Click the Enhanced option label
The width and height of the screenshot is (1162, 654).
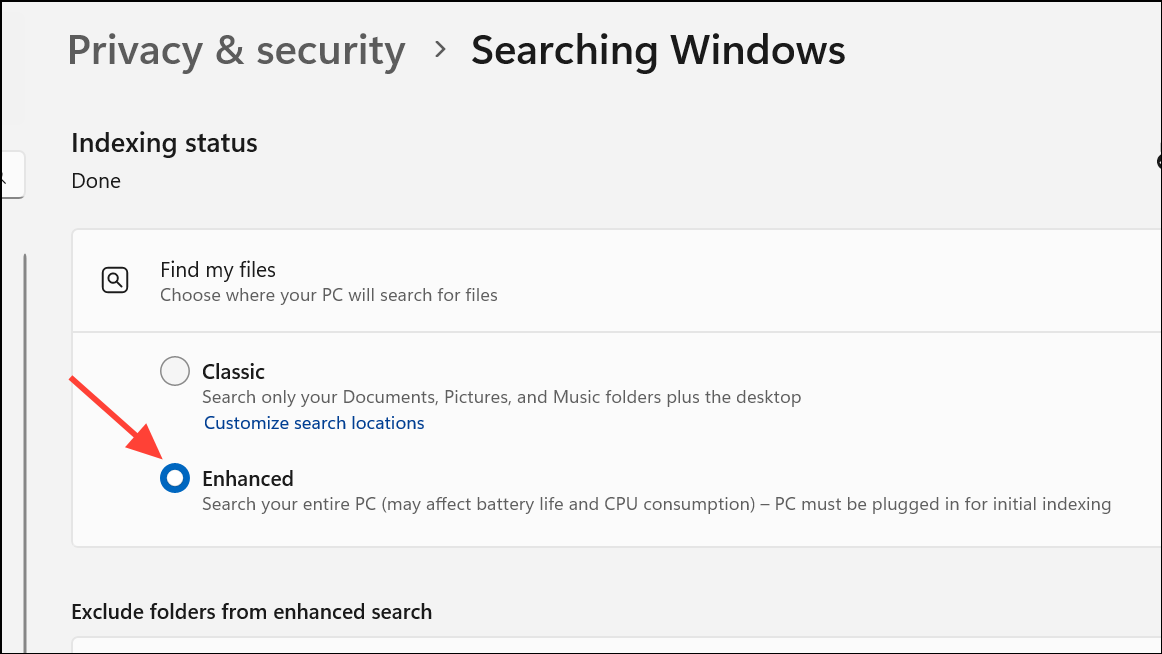247,478
